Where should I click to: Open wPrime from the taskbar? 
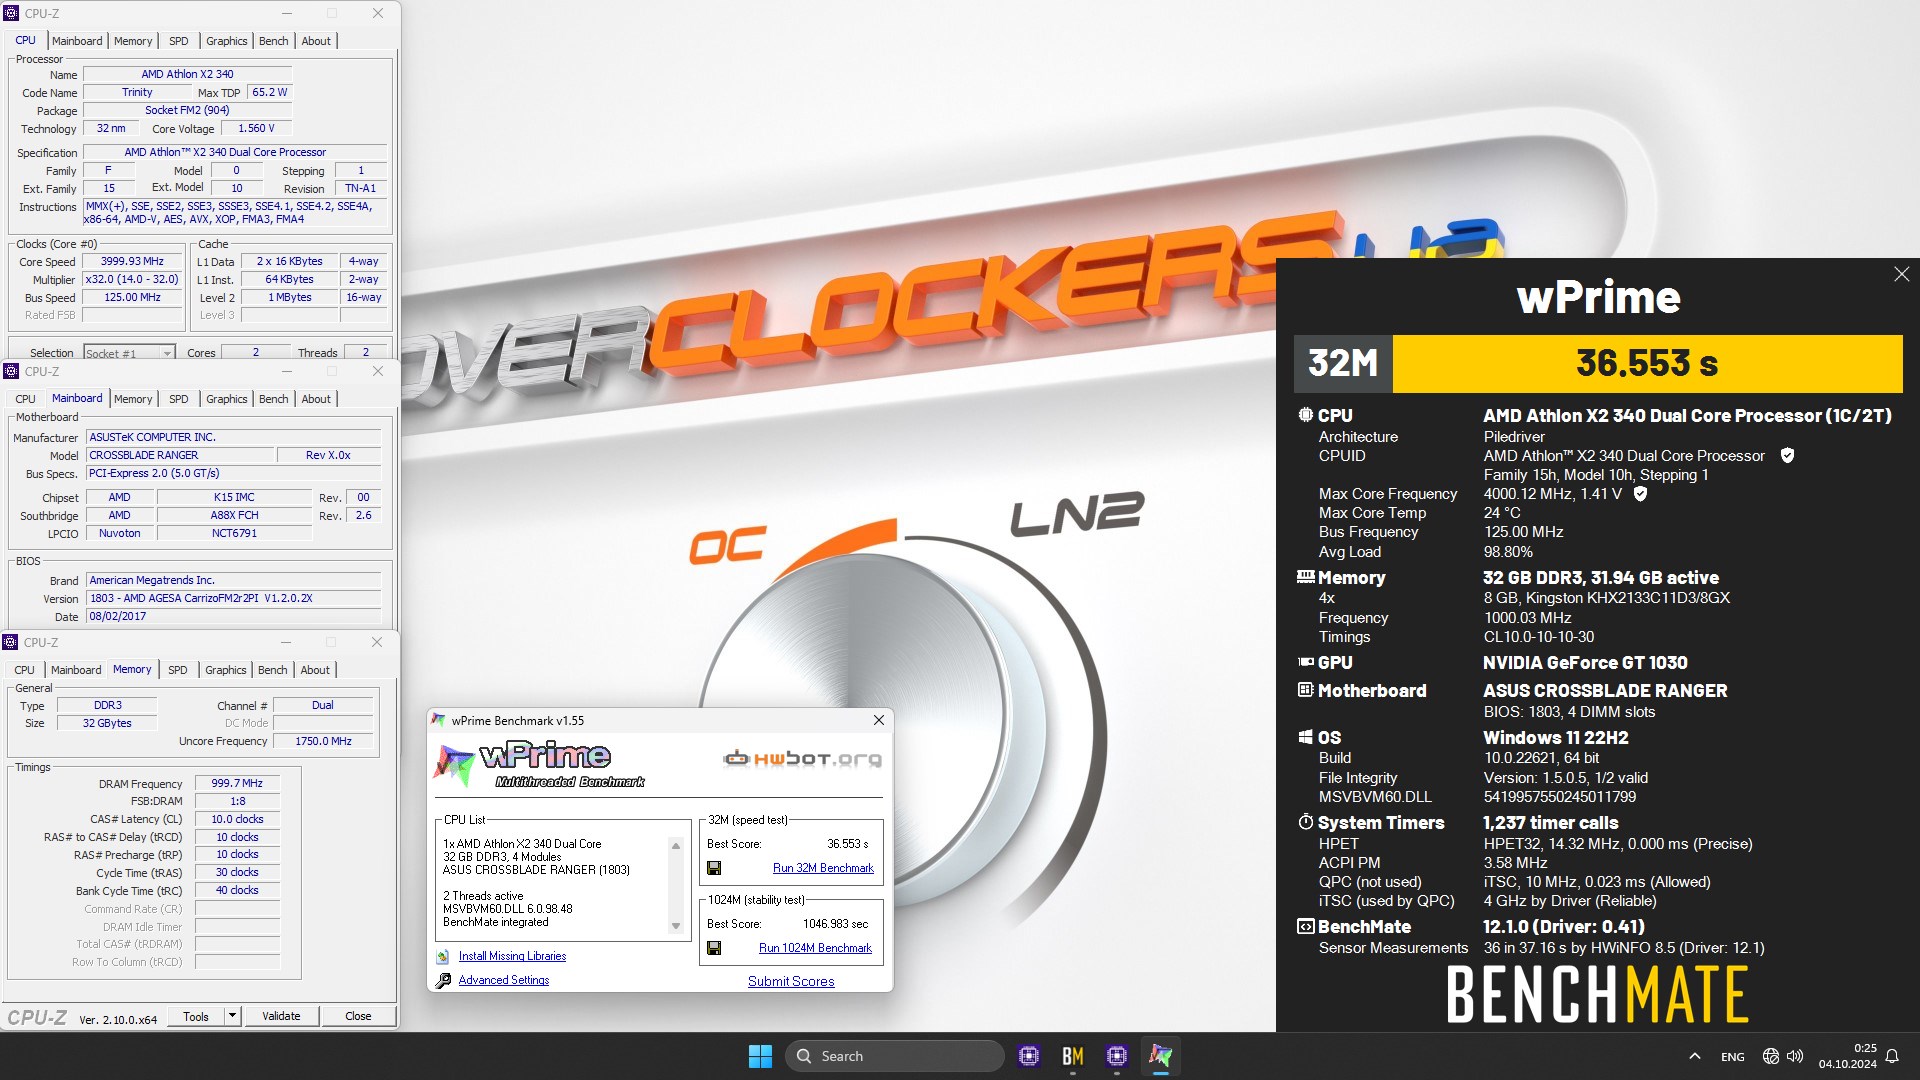pyautogui.click(x=1160, y=1056)
